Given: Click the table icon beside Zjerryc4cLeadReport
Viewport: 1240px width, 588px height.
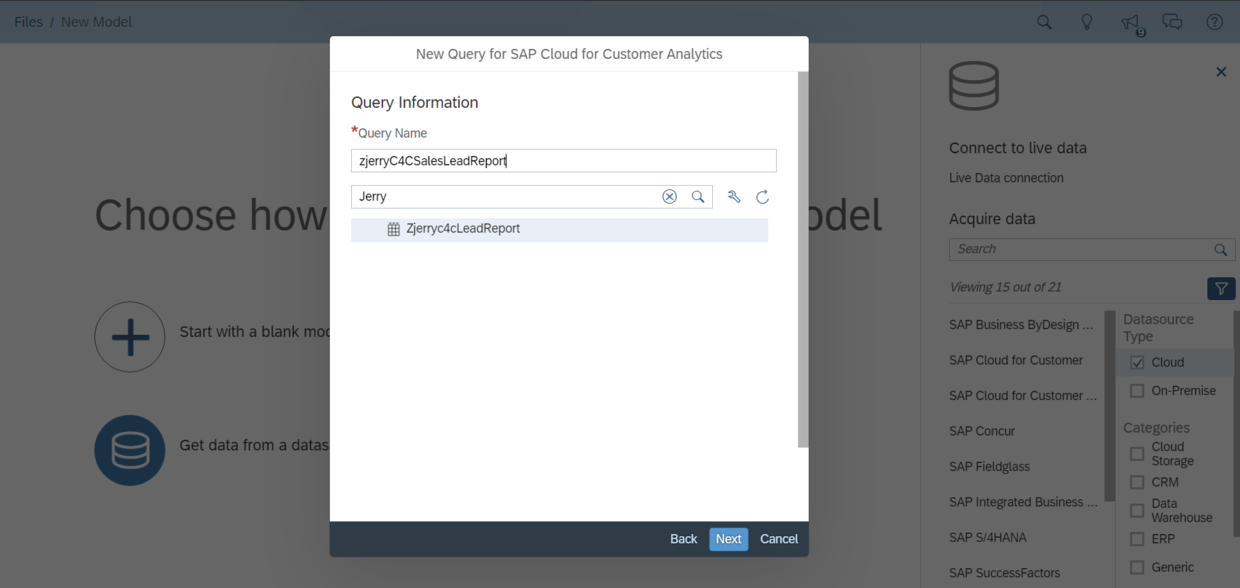Looking at the screenshot, I should (x=394, y=229).
